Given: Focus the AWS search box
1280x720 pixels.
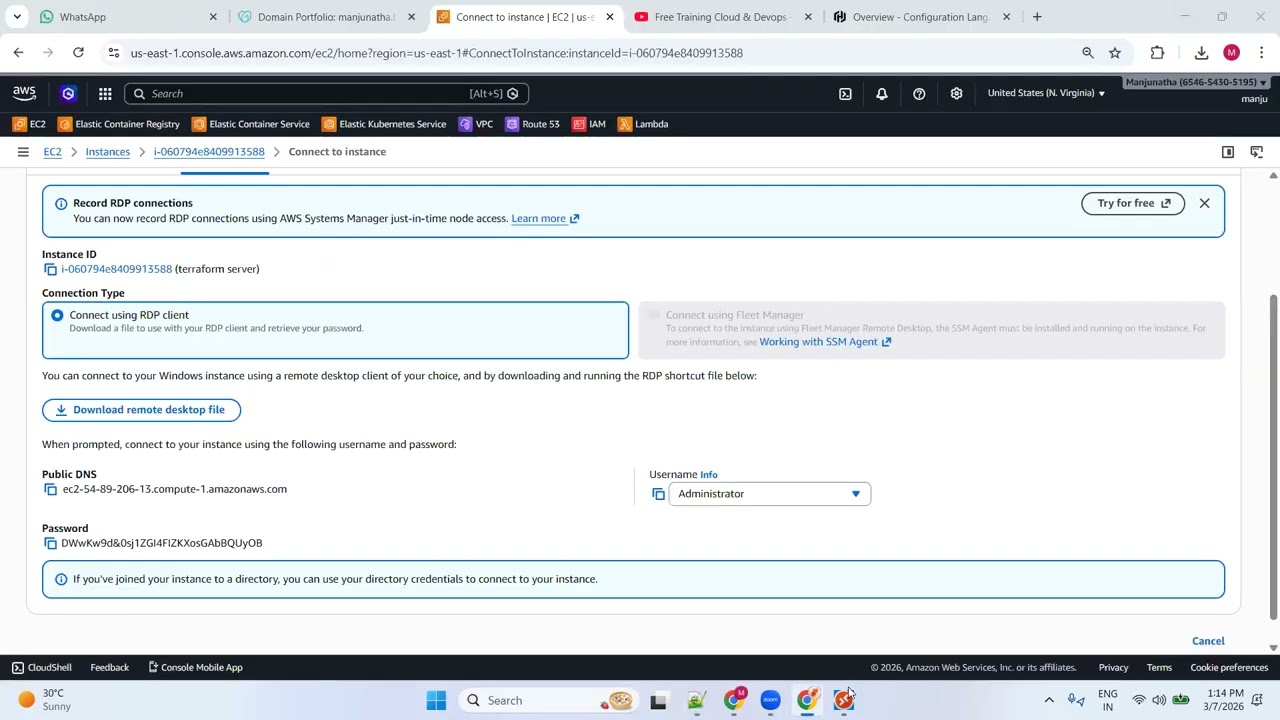Looking at the screenshot, I should point(326,93).
